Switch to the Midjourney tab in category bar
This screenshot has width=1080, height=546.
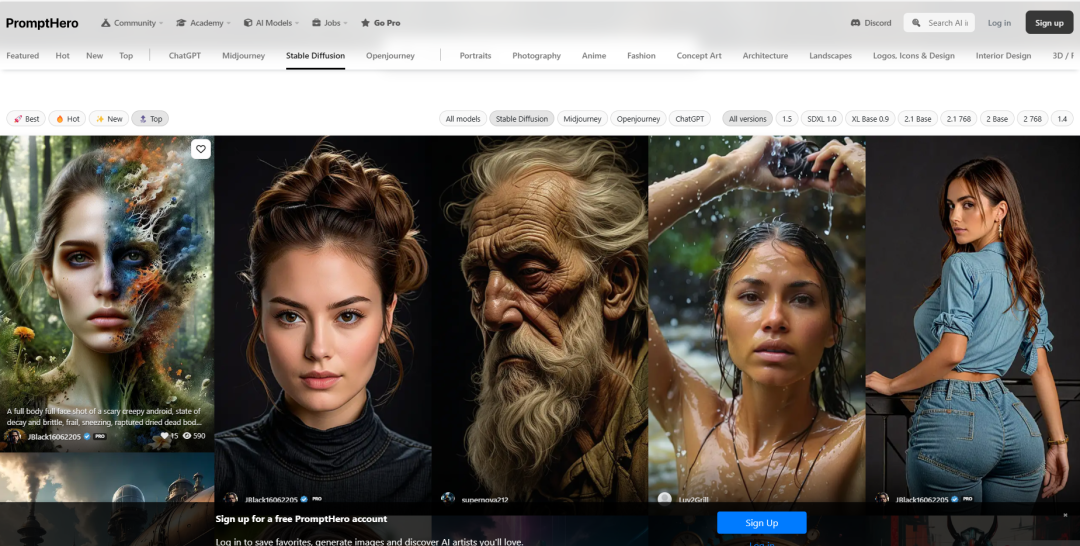point(243,56)
